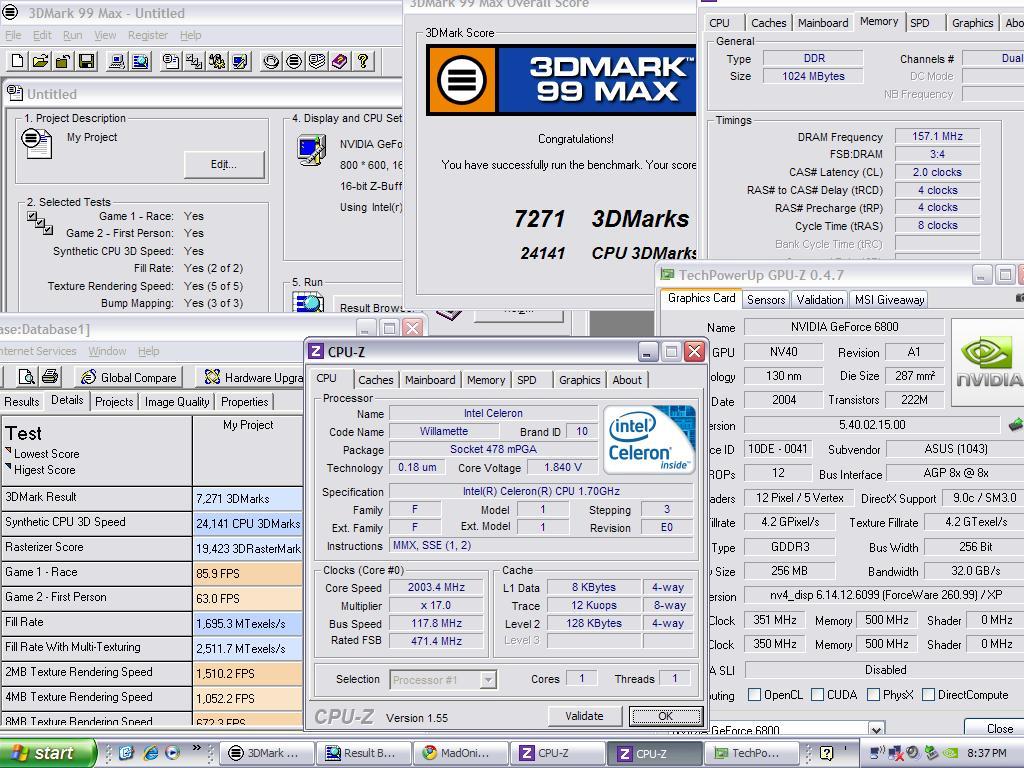Click Windows Media Player quick launch icon
This screenshot has width=1024, height=768.
[172, 752]
